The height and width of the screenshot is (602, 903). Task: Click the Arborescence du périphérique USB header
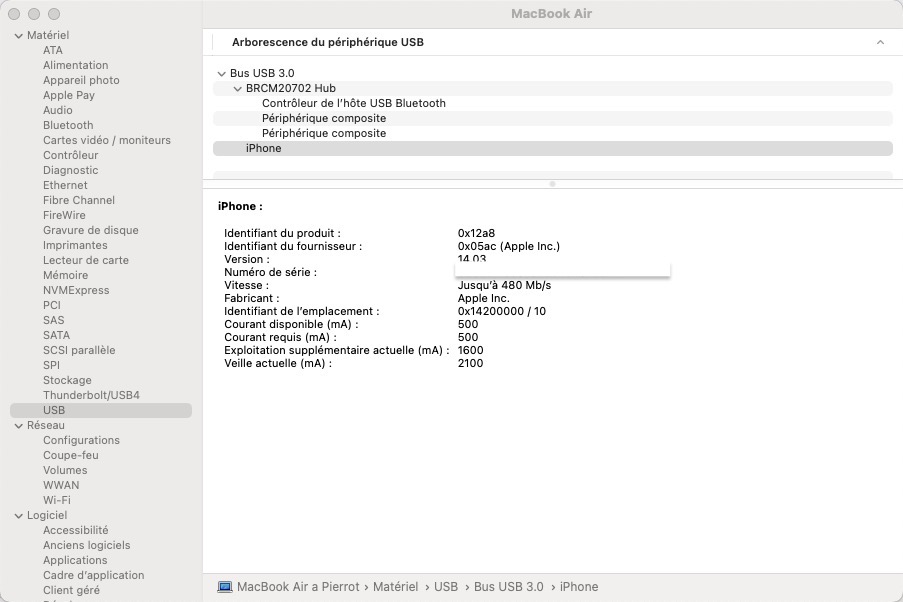click(x=328, y=43)
